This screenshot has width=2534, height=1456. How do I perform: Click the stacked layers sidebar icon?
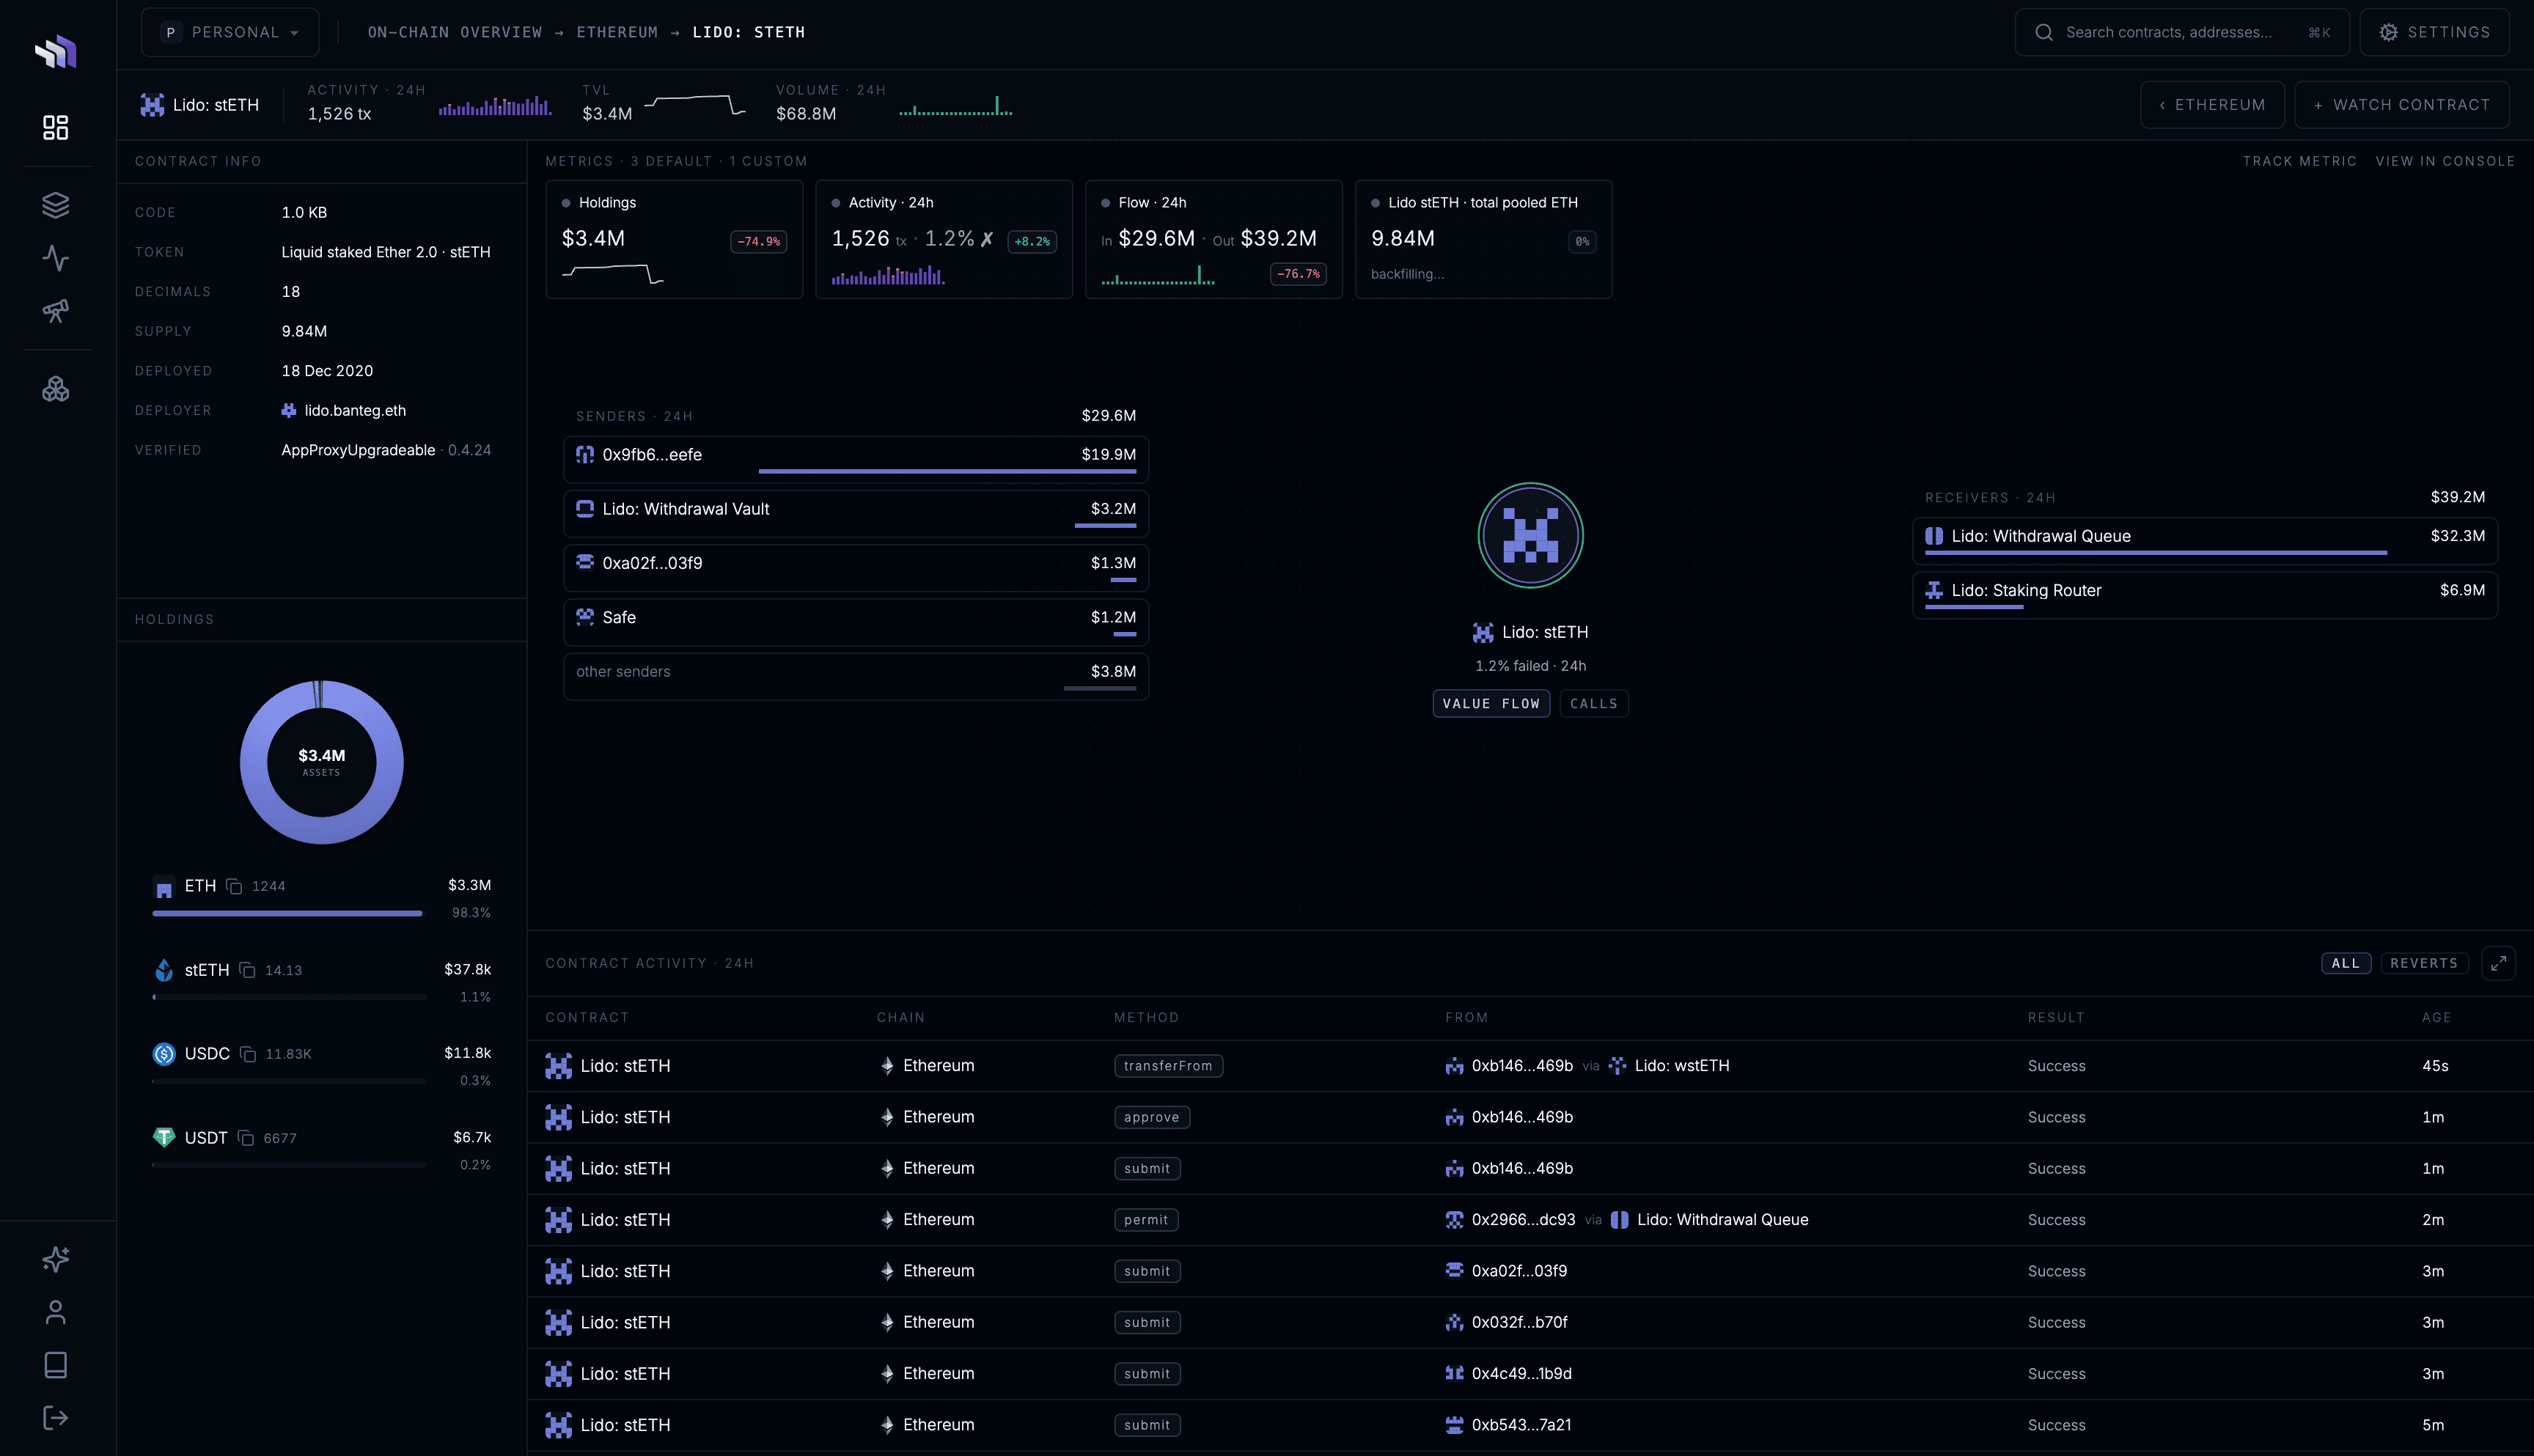click(56, 205)
